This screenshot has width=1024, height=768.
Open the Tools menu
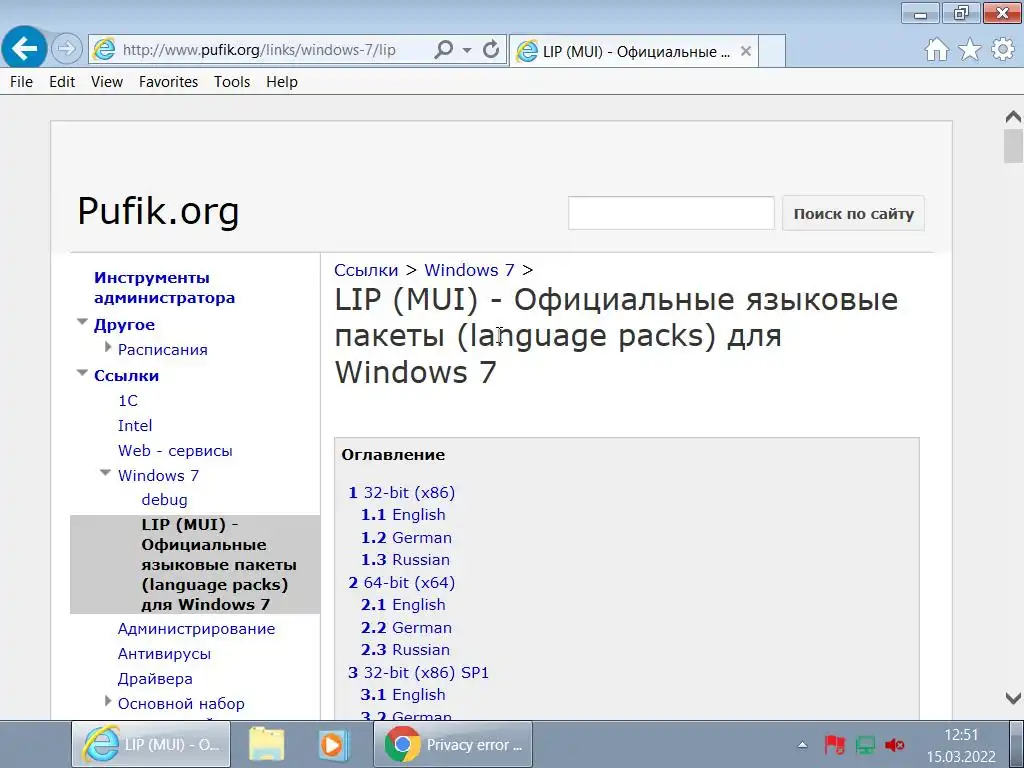232,82
